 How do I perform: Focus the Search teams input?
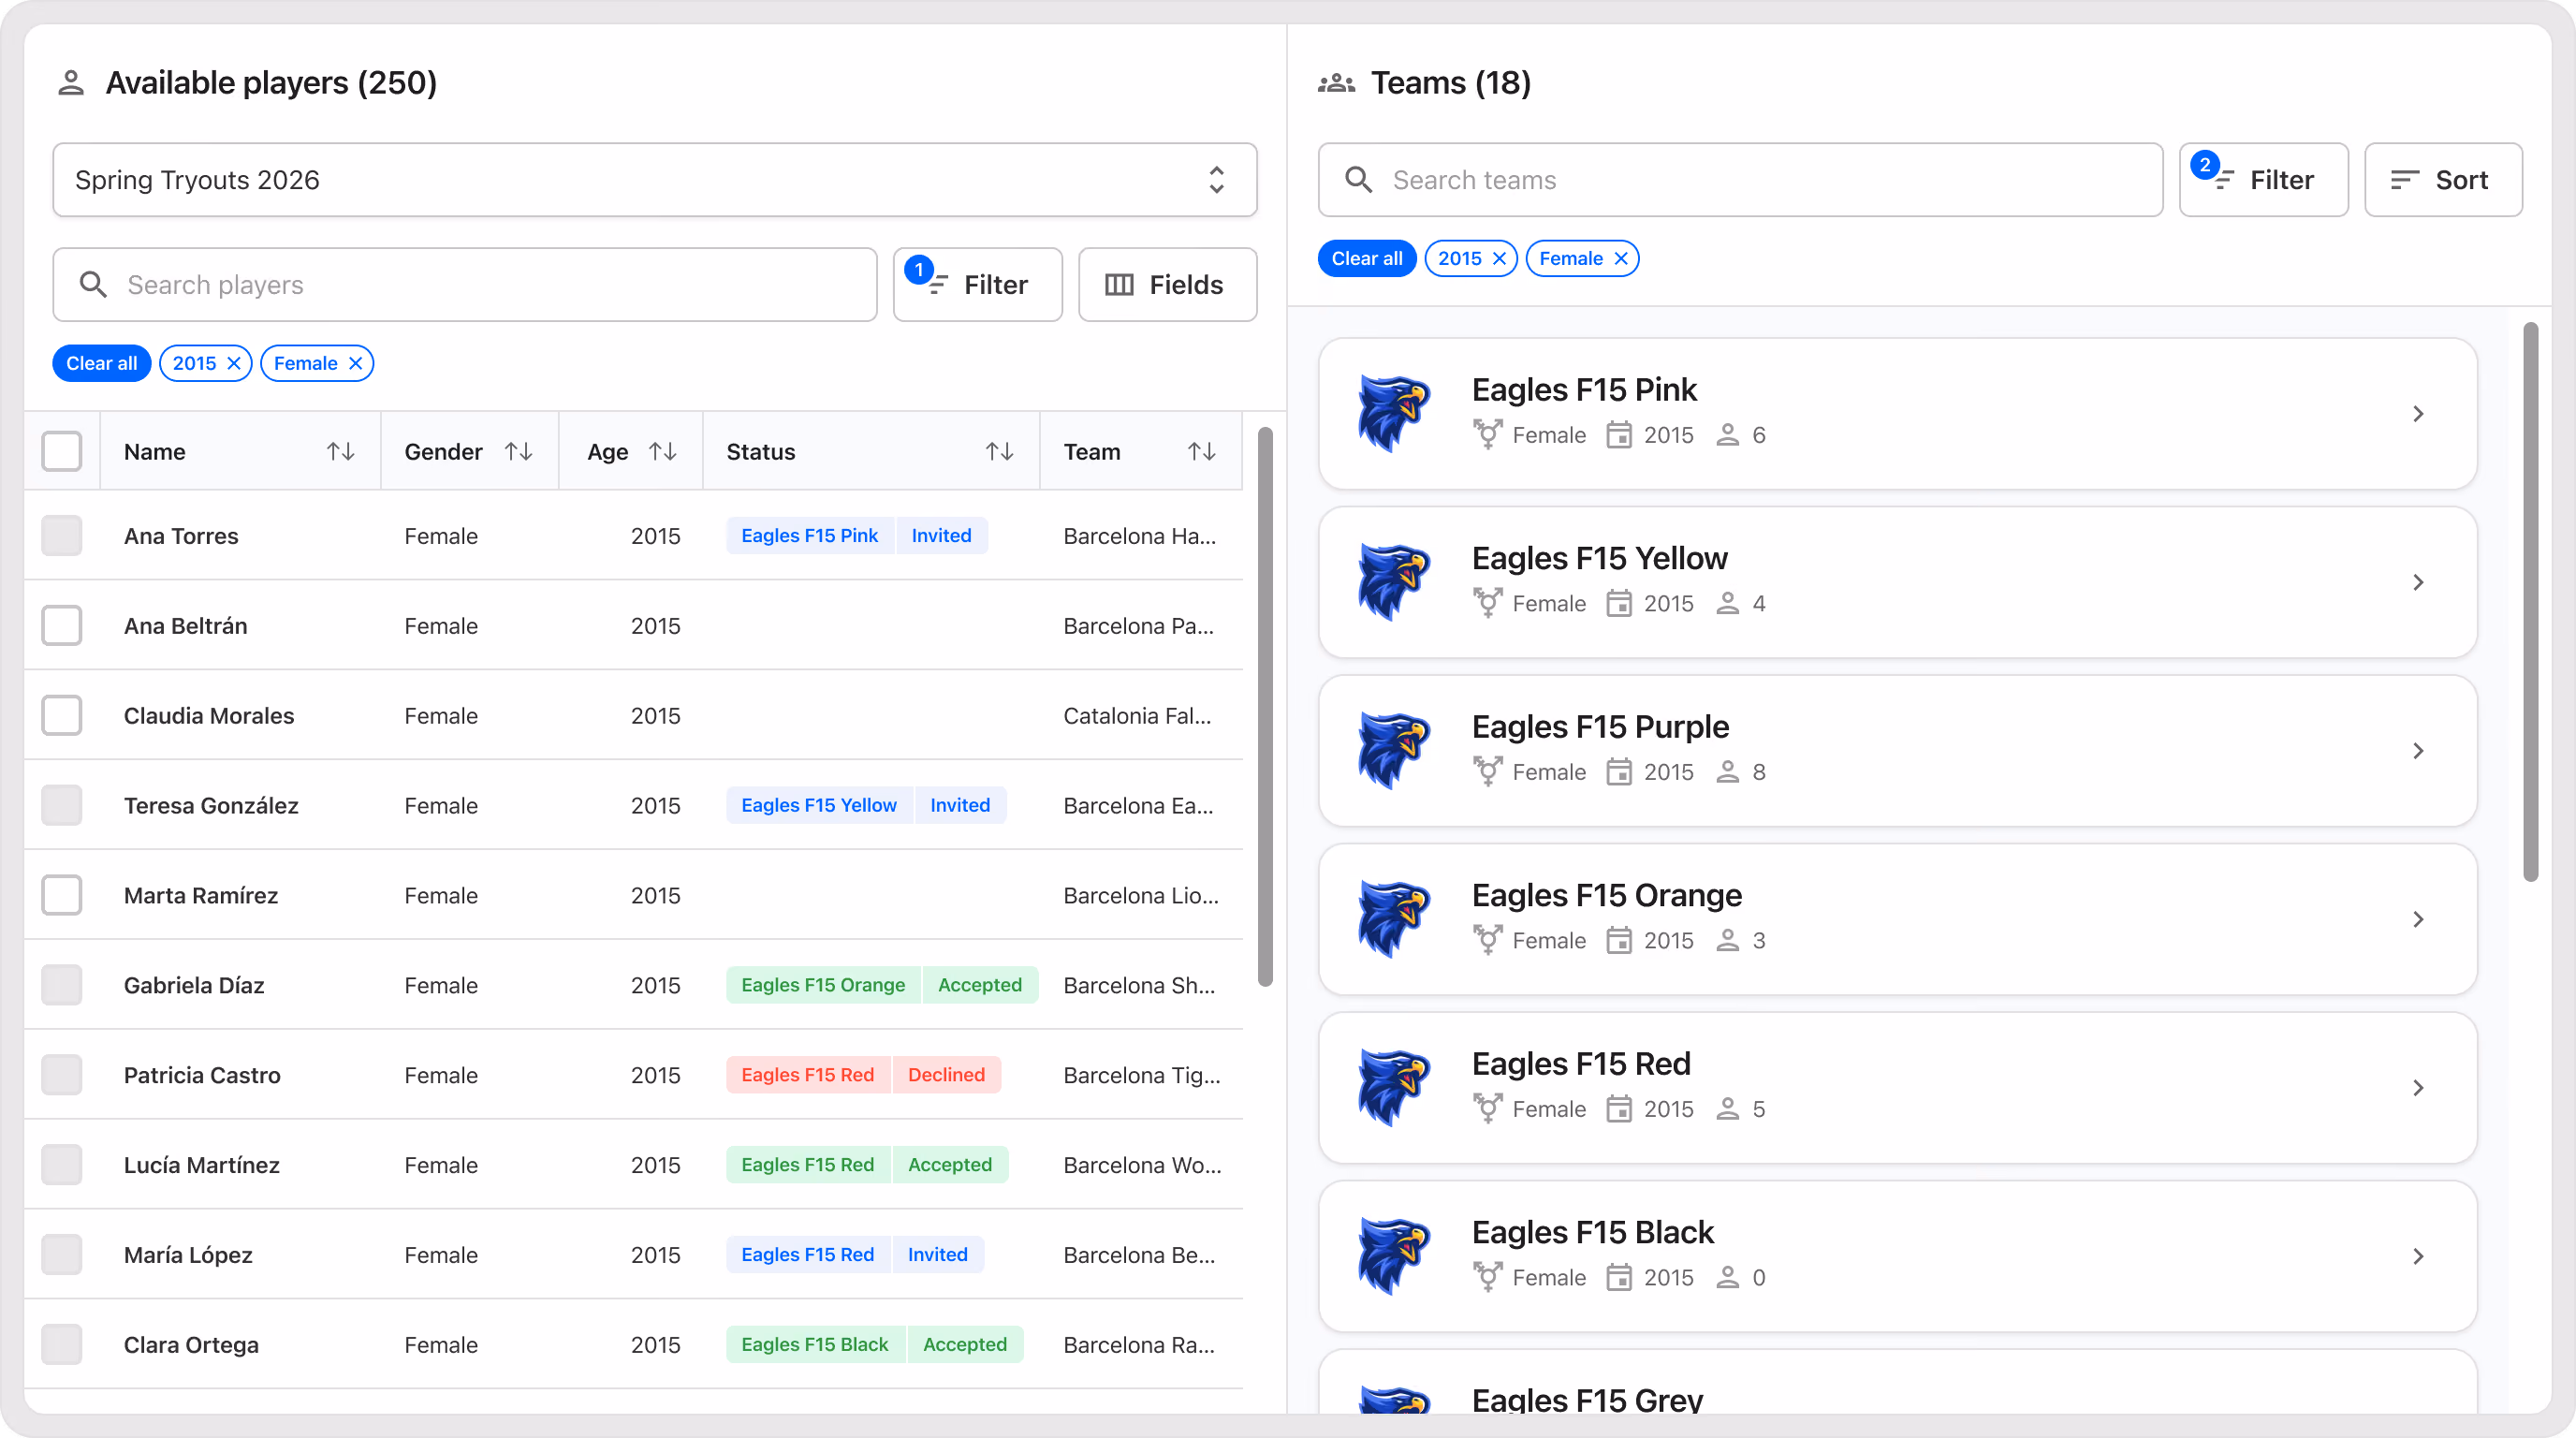(1740, 180)
